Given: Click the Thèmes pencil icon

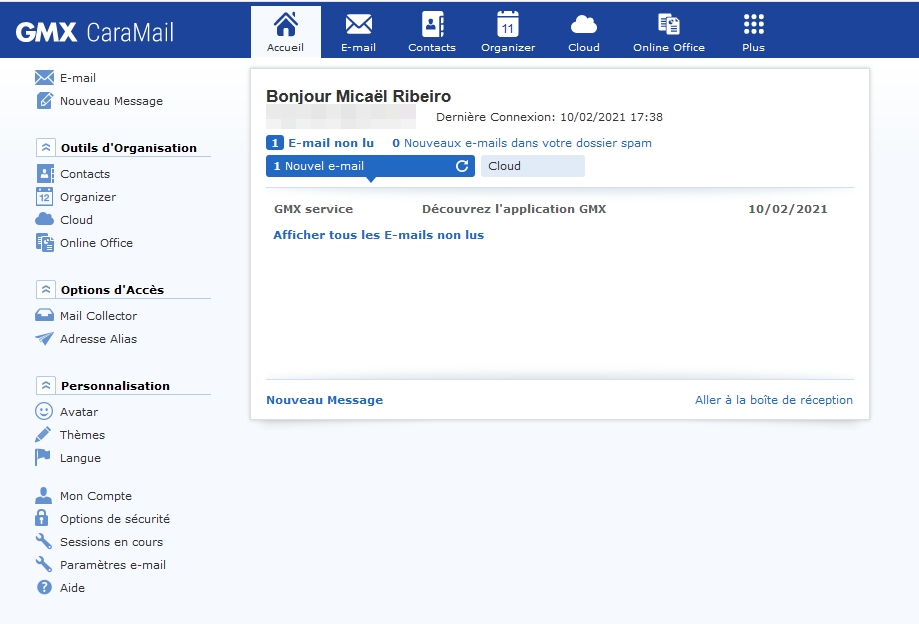Looking at the screenshot, I should [43, 434].
